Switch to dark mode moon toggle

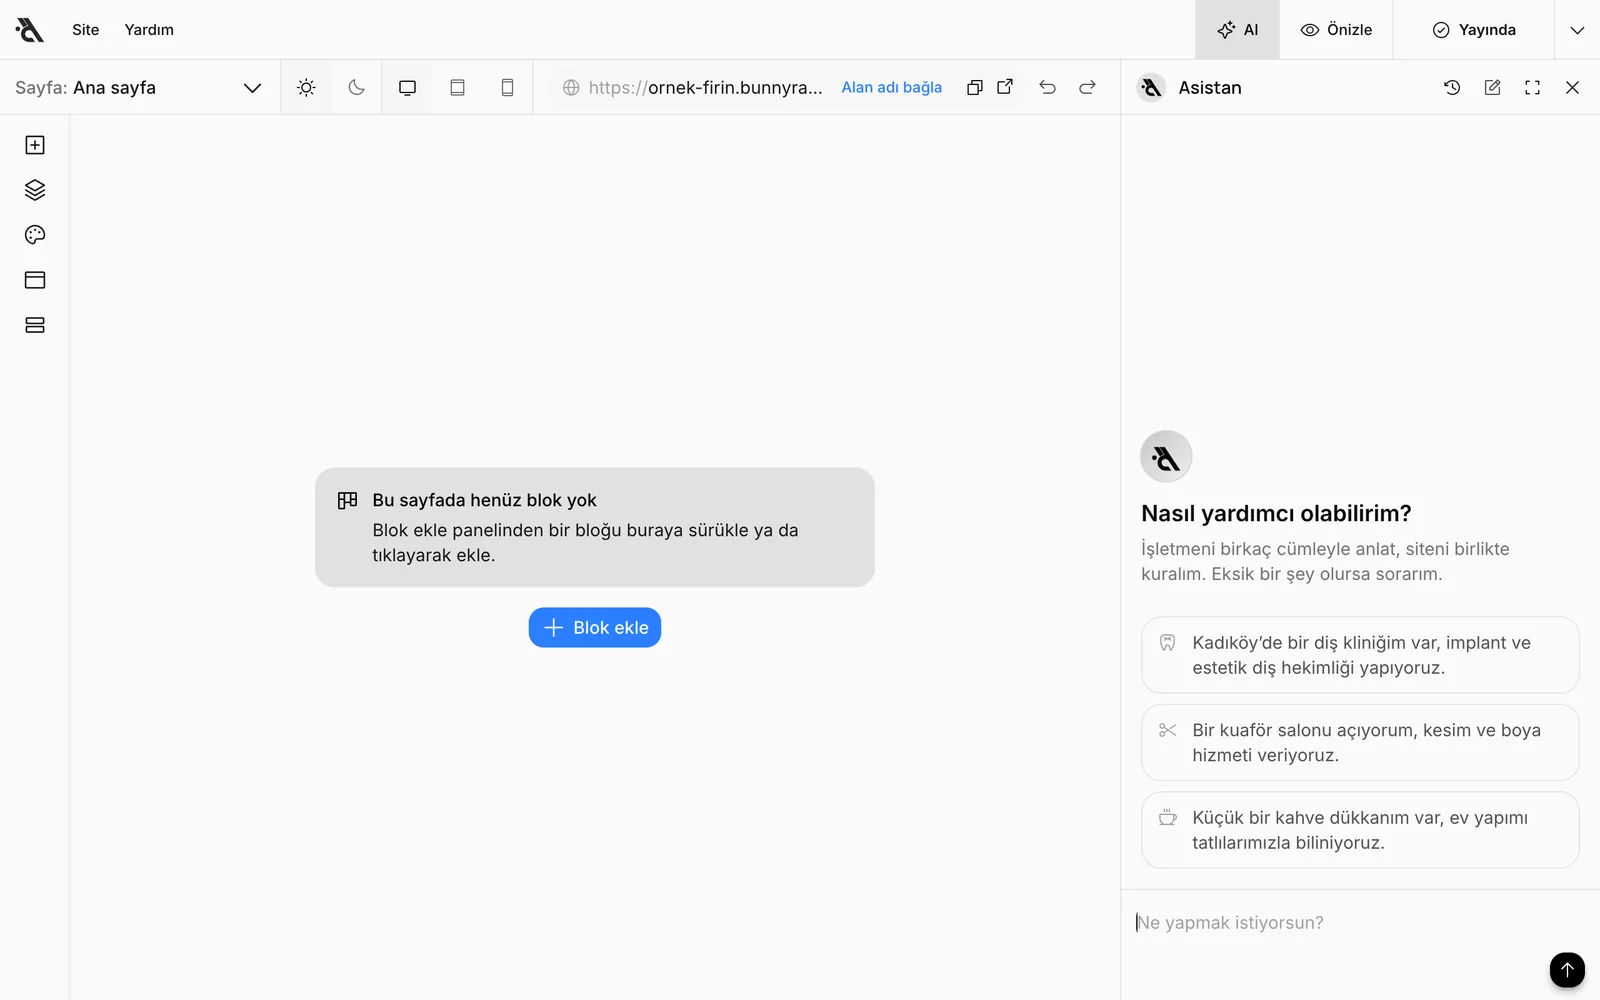point(356,87)
